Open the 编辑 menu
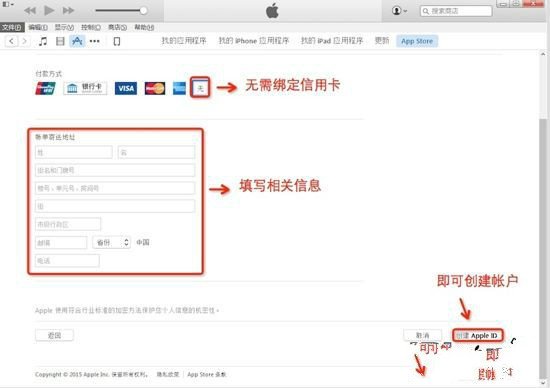 click(38, 27)
